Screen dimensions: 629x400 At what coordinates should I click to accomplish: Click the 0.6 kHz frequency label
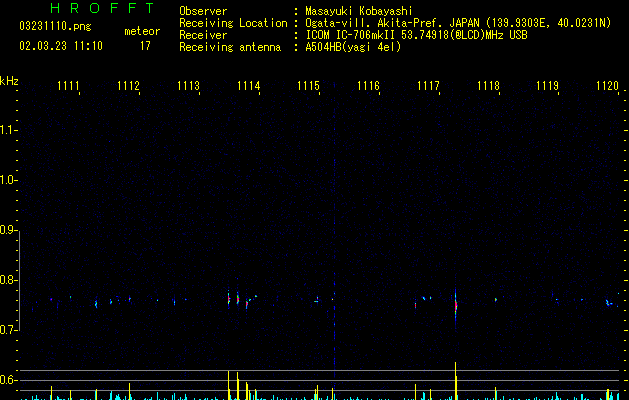click(8, 380)
